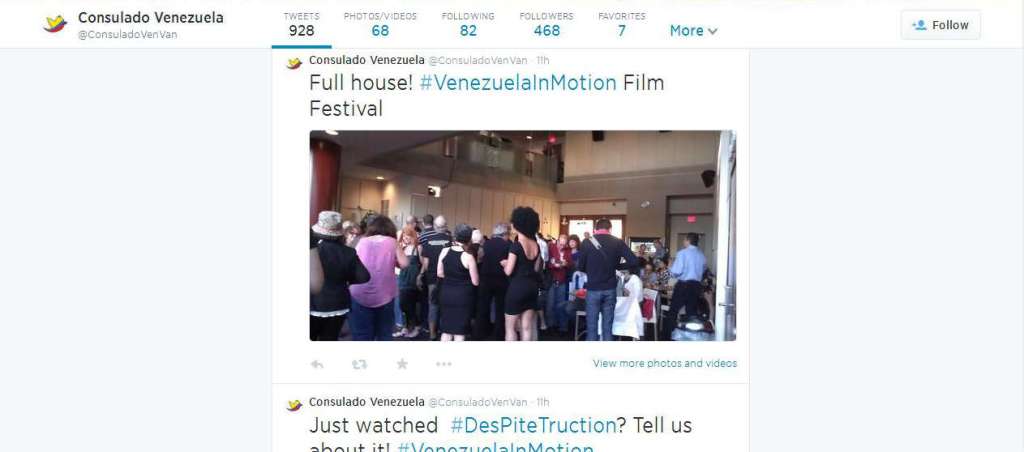Retweet the Full house tweet
The width and height of the screenshot is (1024, 452).
pyautogui.click(x=359, y=364)
